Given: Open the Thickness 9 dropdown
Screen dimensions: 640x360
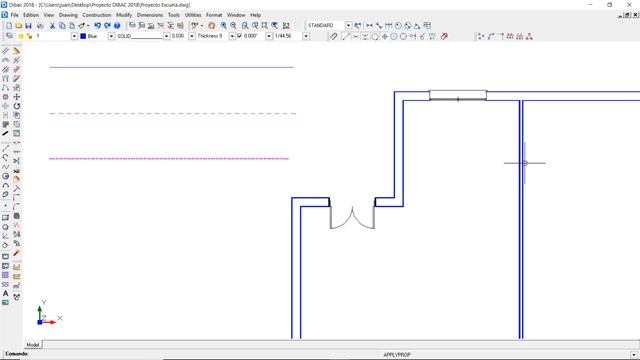Looking at the screenshot, I should pos(232,36).
